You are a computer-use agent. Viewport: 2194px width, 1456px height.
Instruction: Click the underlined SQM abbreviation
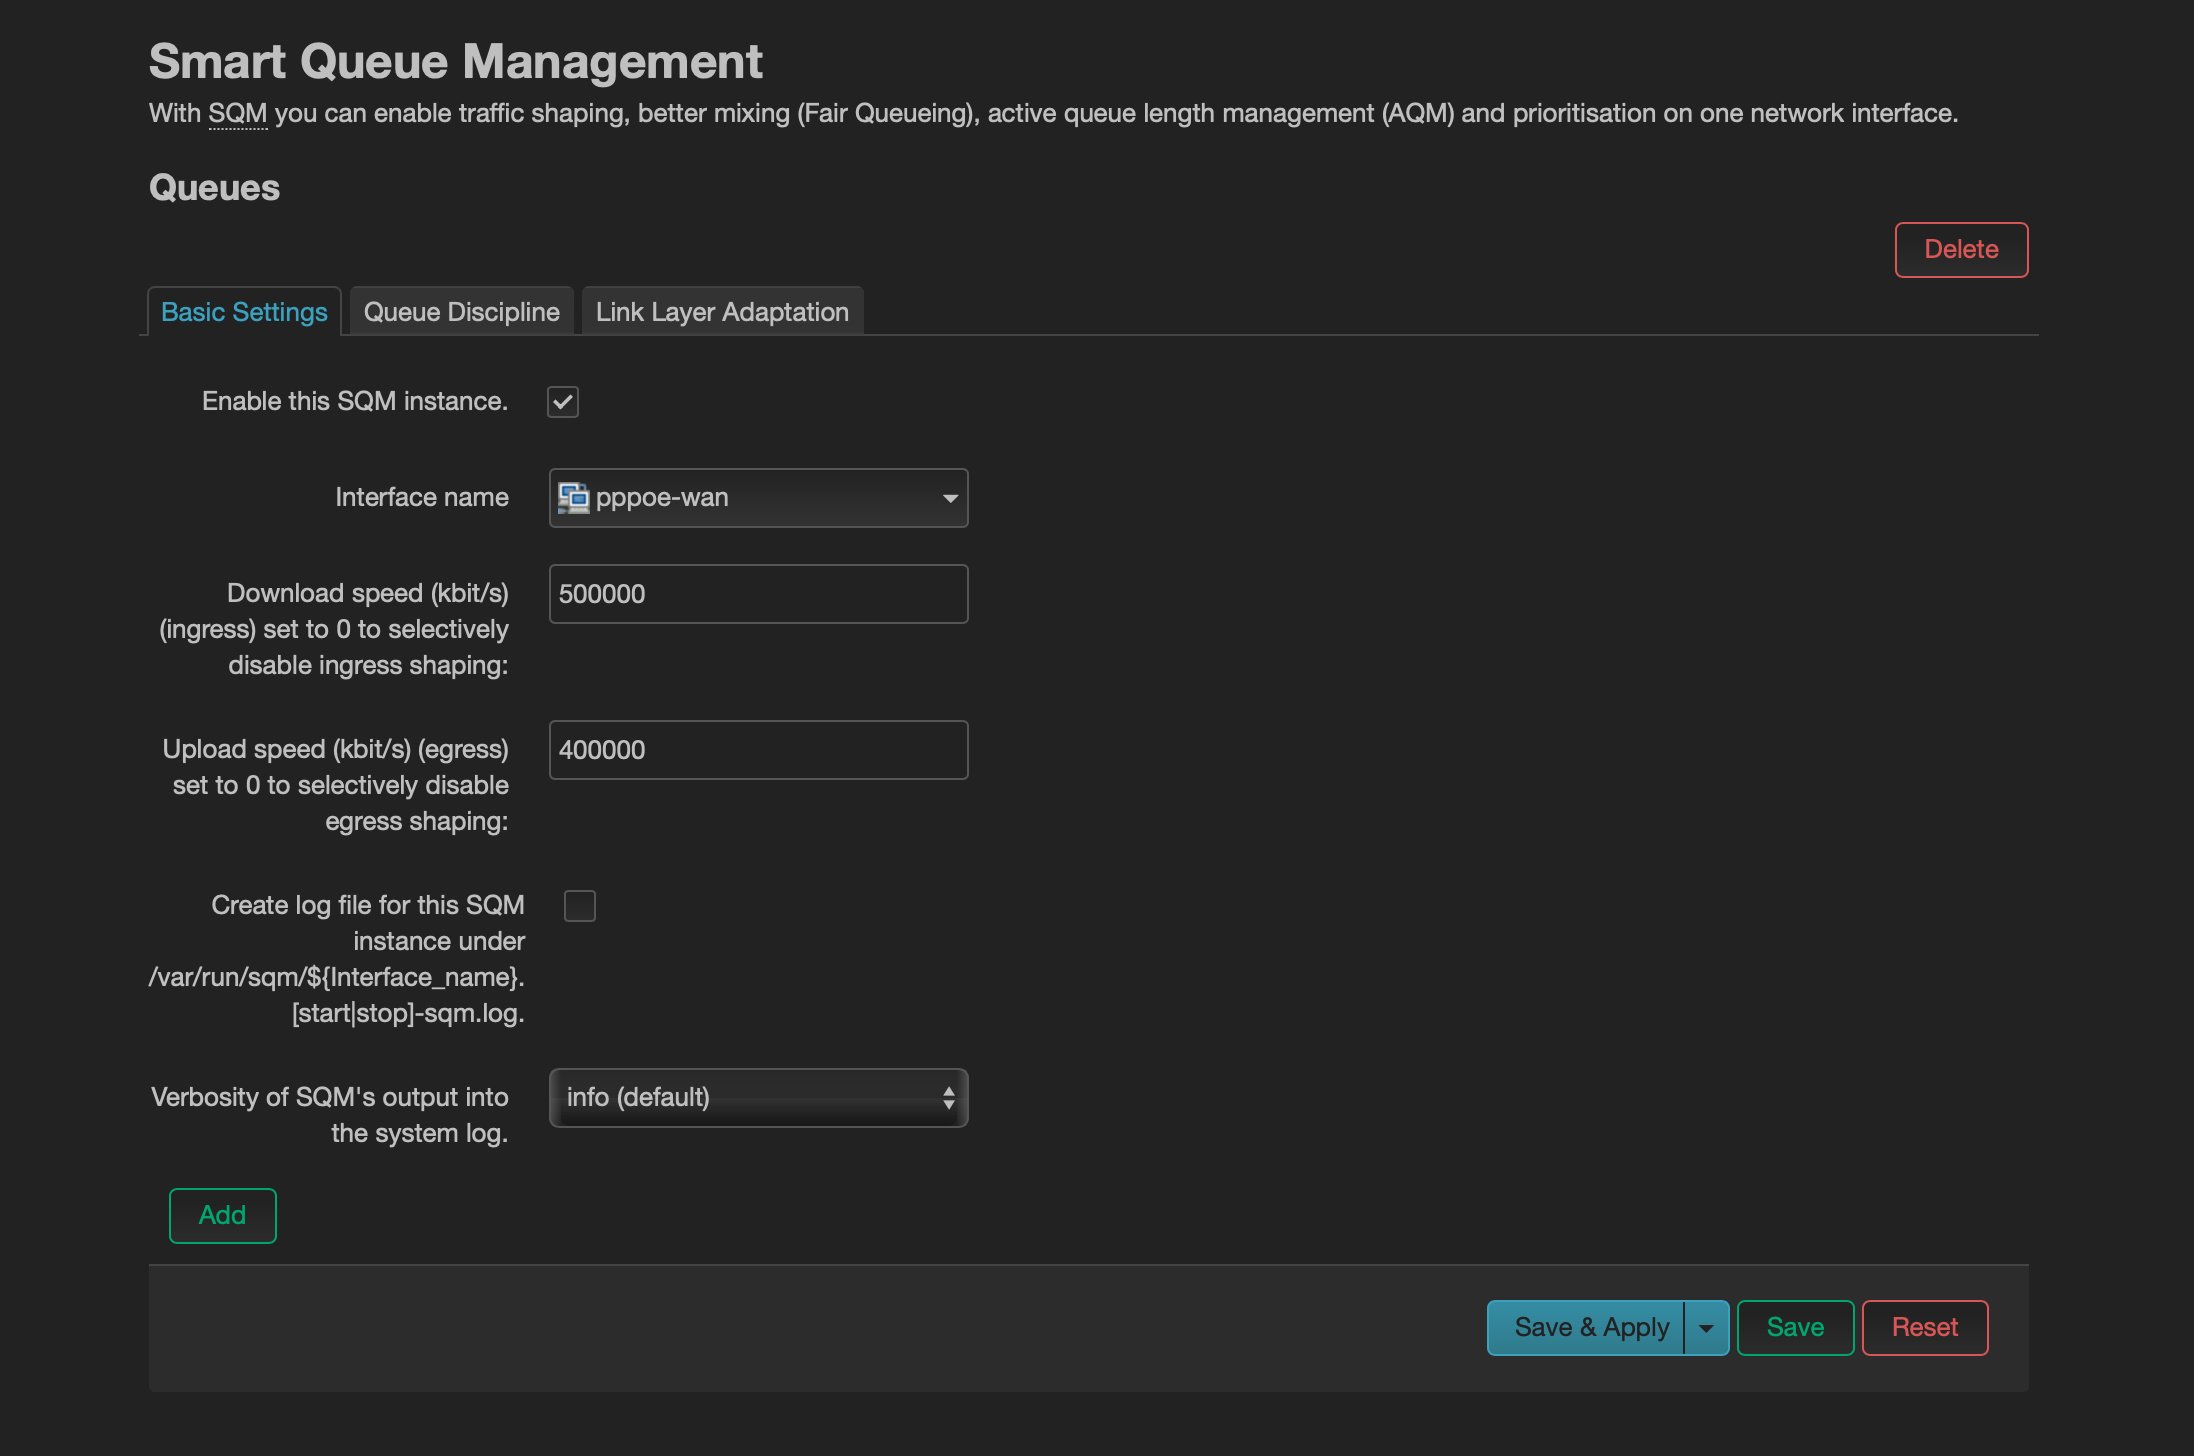coord(237,114)
